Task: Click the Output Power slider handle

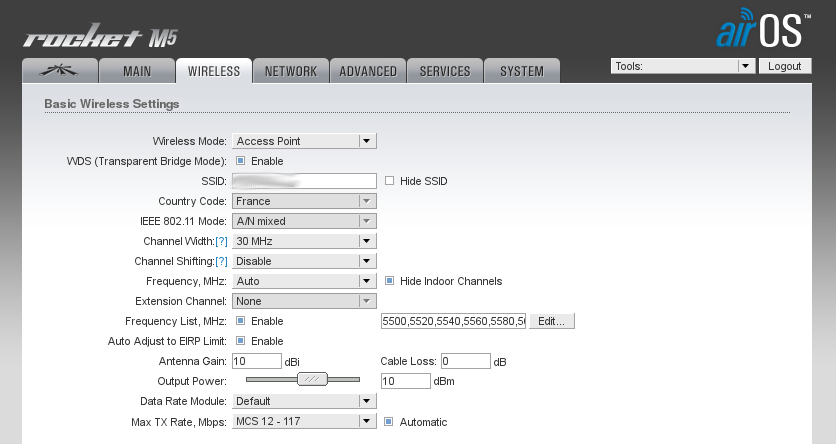Action: click(313, 380)
